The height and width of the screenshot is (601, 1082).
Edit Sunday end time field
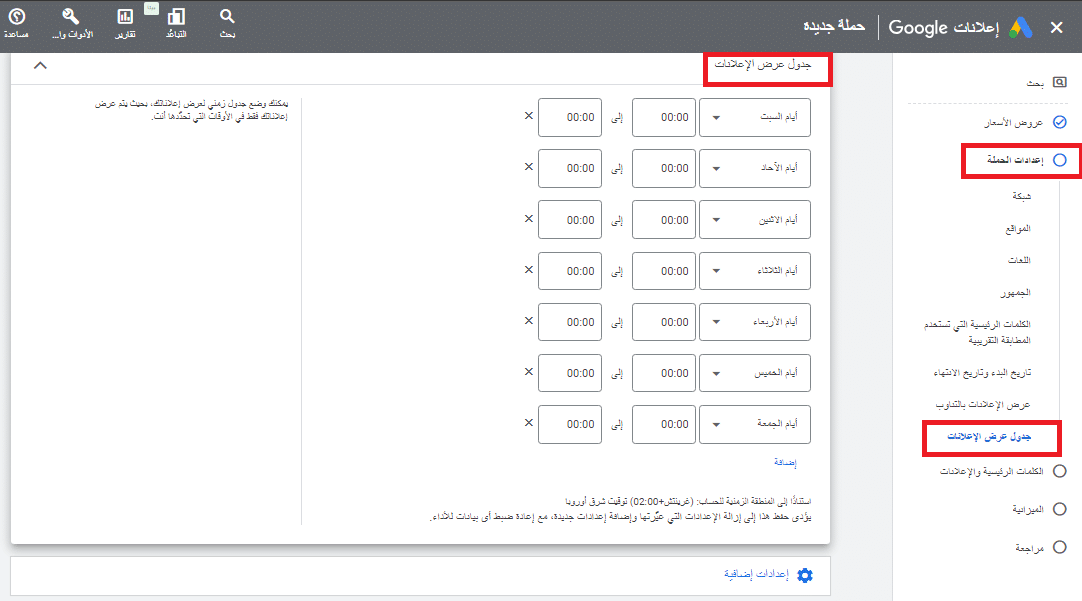click(x=570, y=168)
